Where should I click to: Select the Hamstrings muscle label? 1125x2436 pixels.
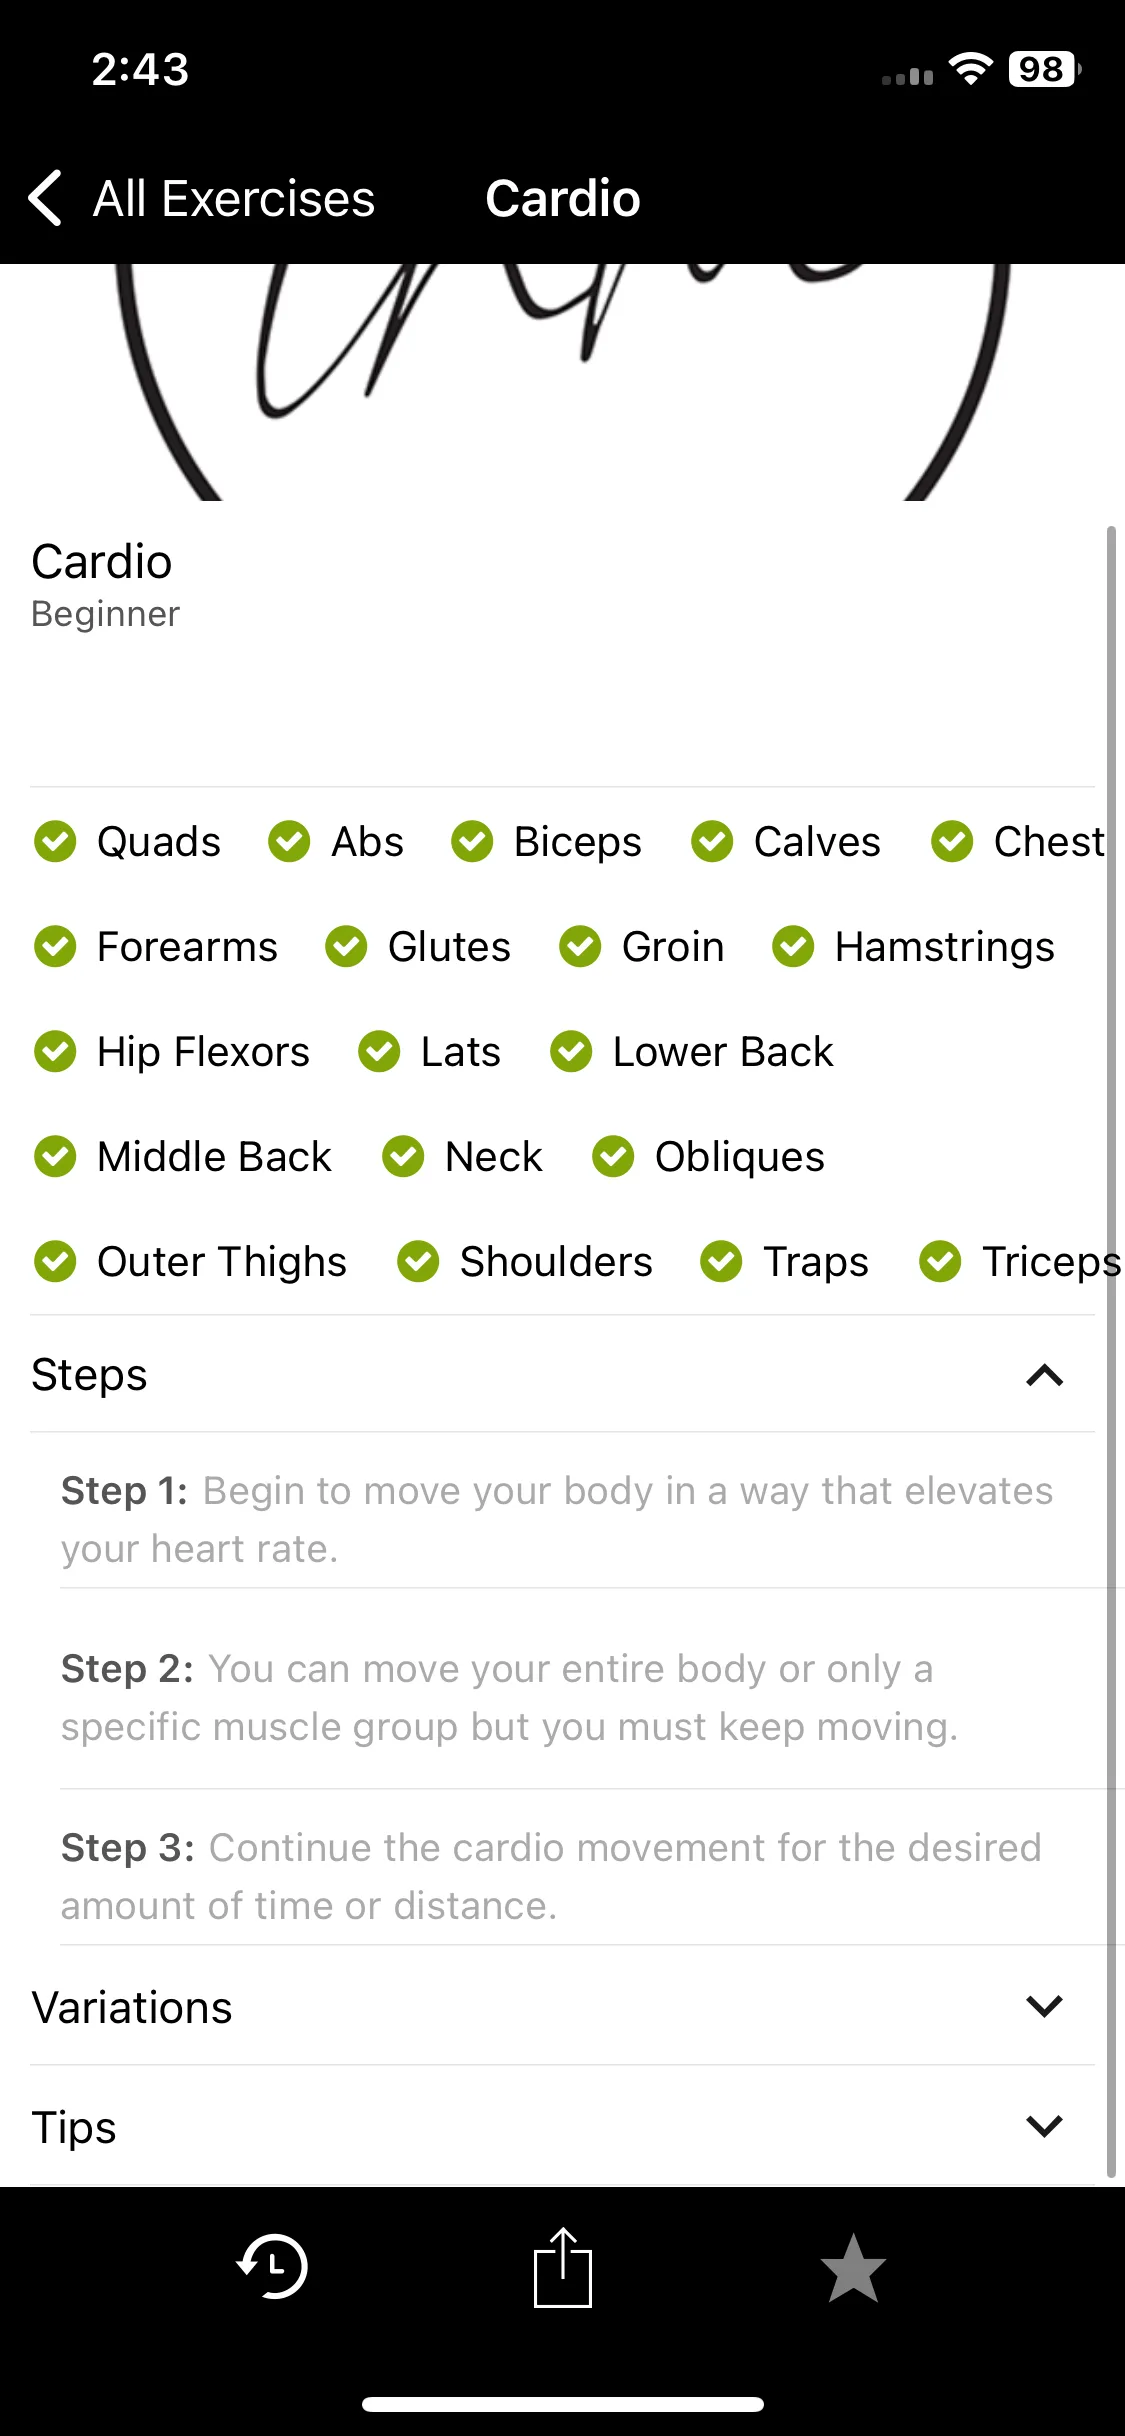click(x=945, y=946)
